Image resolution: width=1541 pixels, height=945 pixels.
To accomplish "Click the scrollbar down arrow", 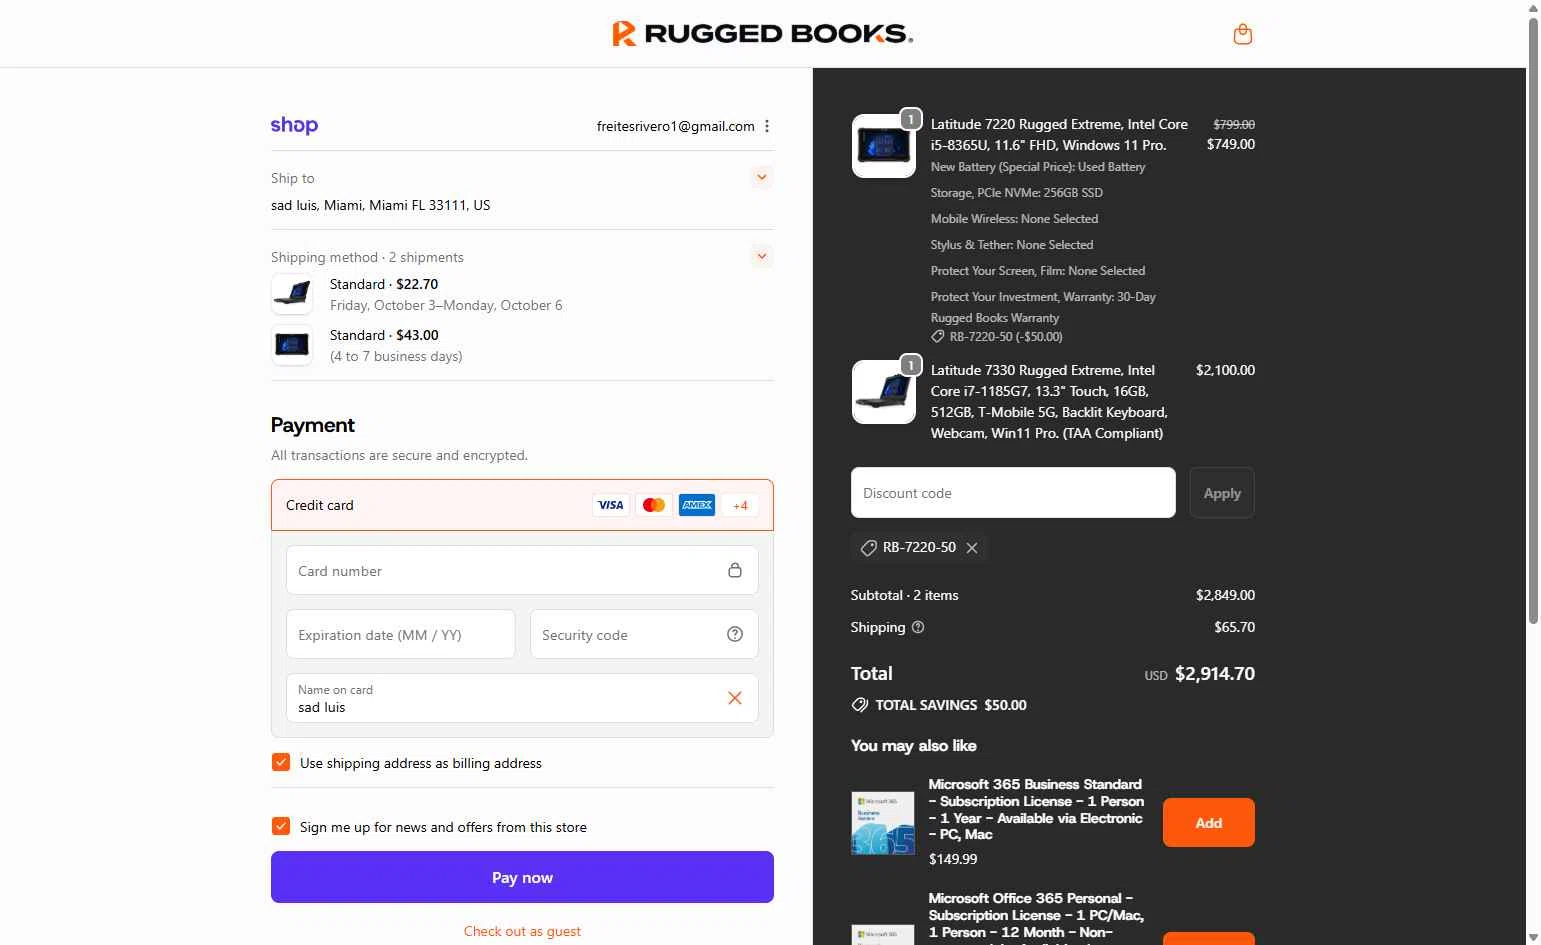I will pos(1533,937).
